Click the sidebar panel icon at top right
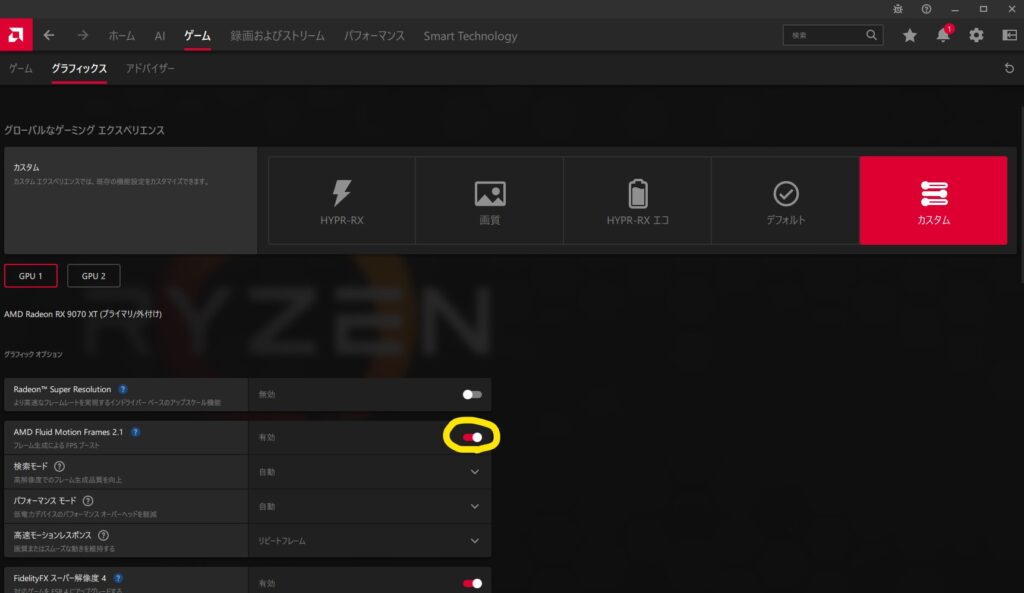The height and width of the screenshot is (593, 1024). 1008,35
